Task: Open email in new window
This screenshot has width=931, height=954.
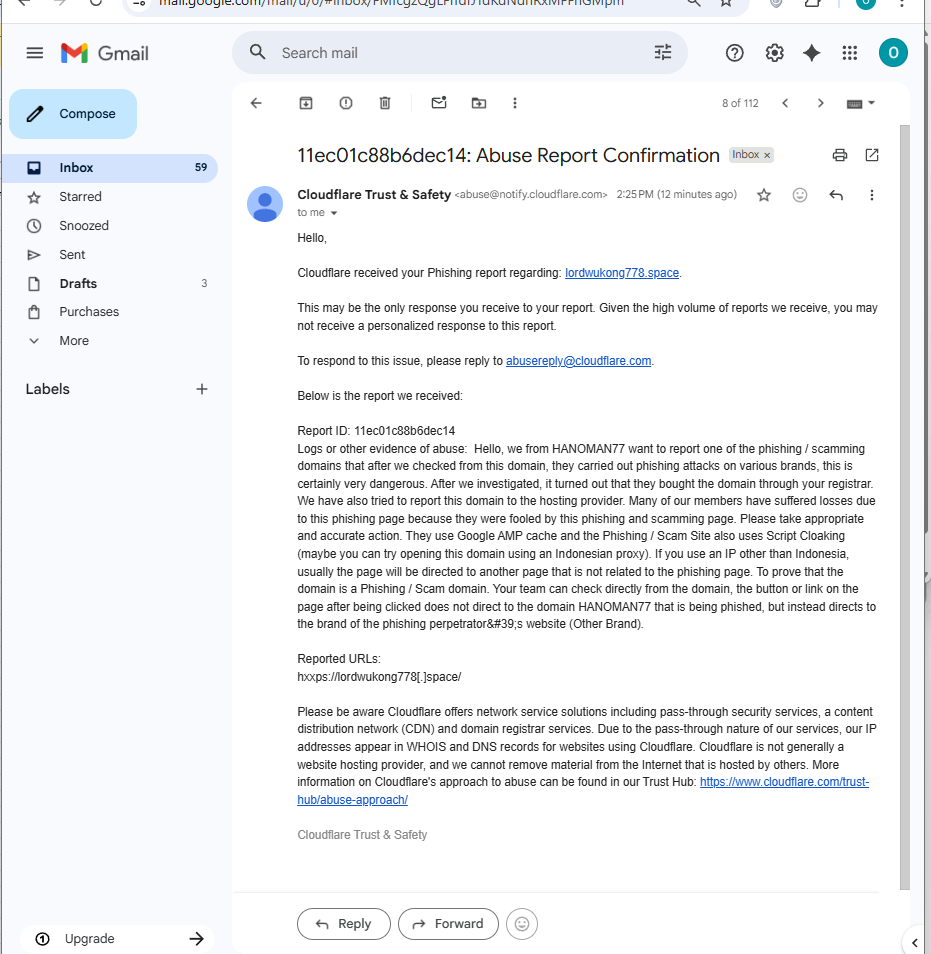Action: point(871,155)
